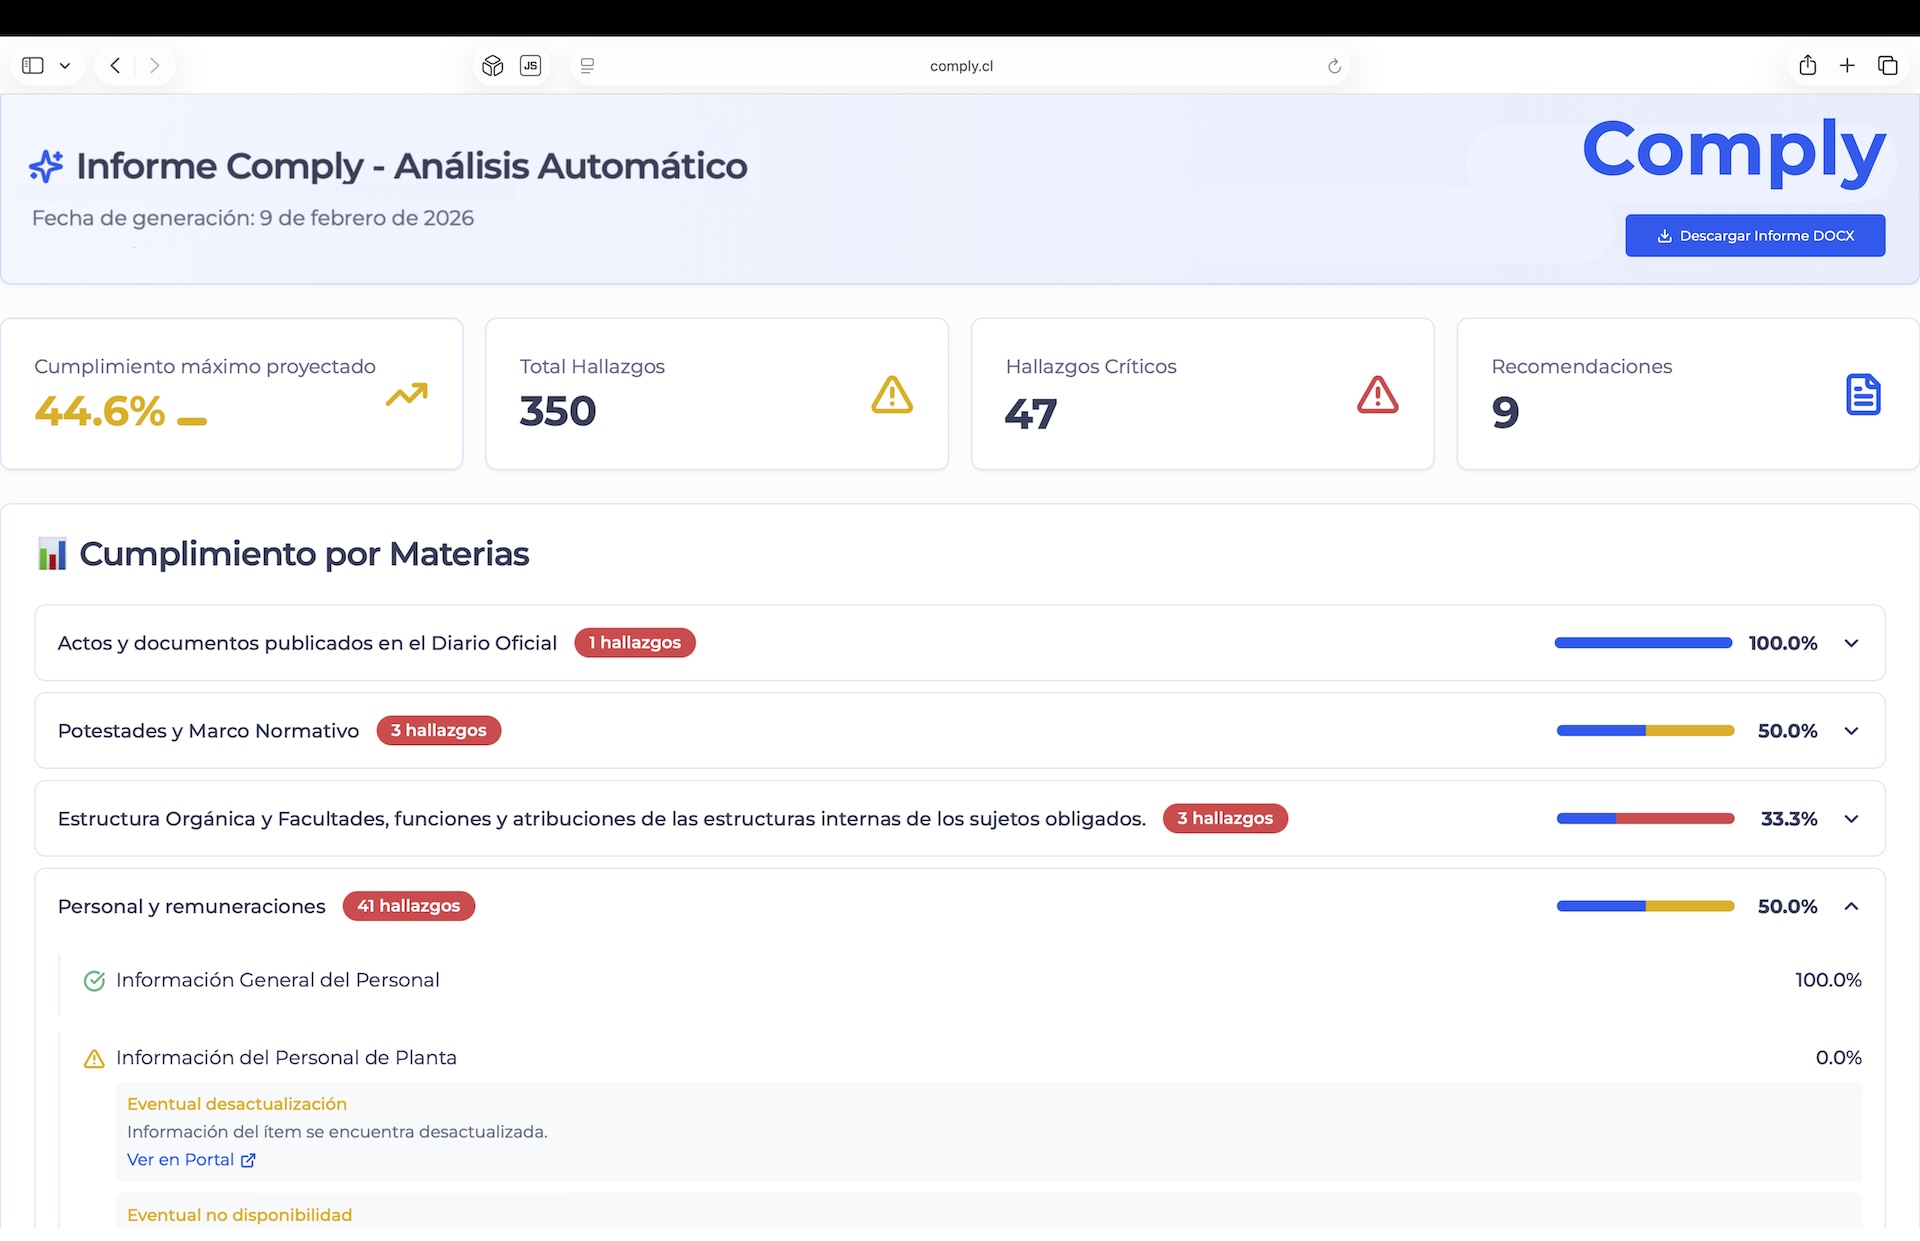Expand Potestades y Marco Normativo section
This screenshot has width=1920, height=1241.
[1851, 731]
